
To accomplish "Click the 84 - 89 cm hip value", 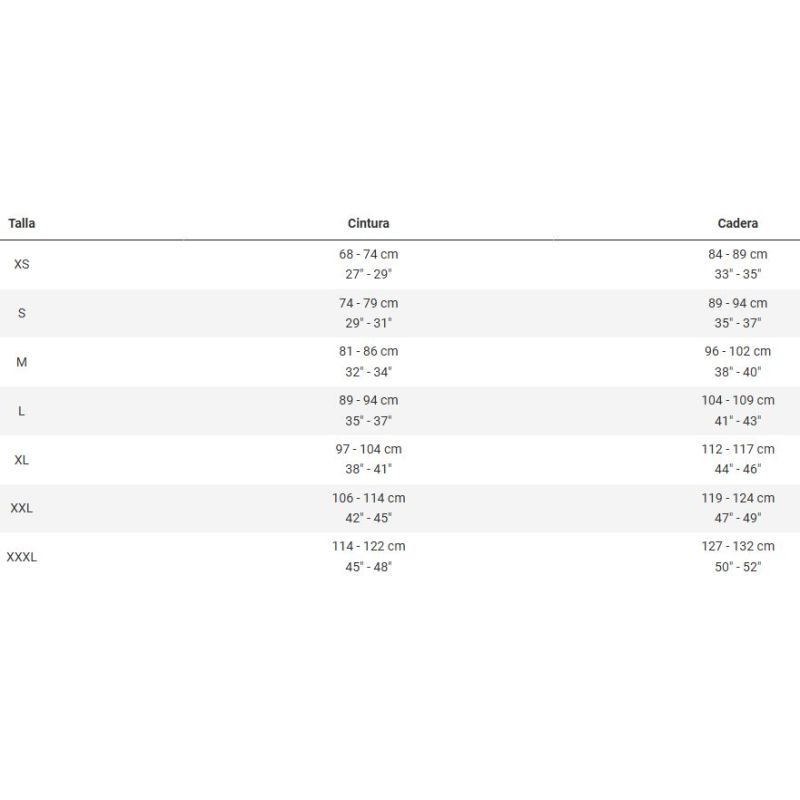I will pyautogui.click(x=738, y=254).
